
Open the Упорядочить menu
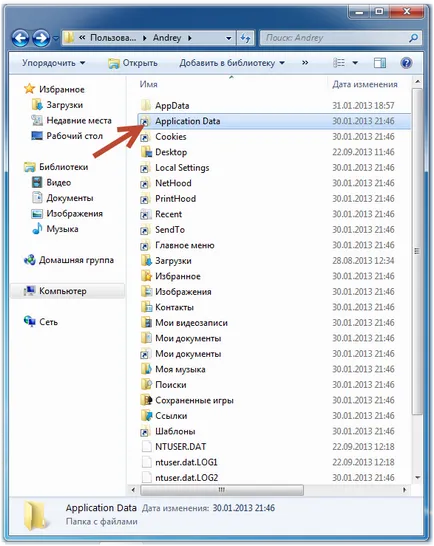53,63
